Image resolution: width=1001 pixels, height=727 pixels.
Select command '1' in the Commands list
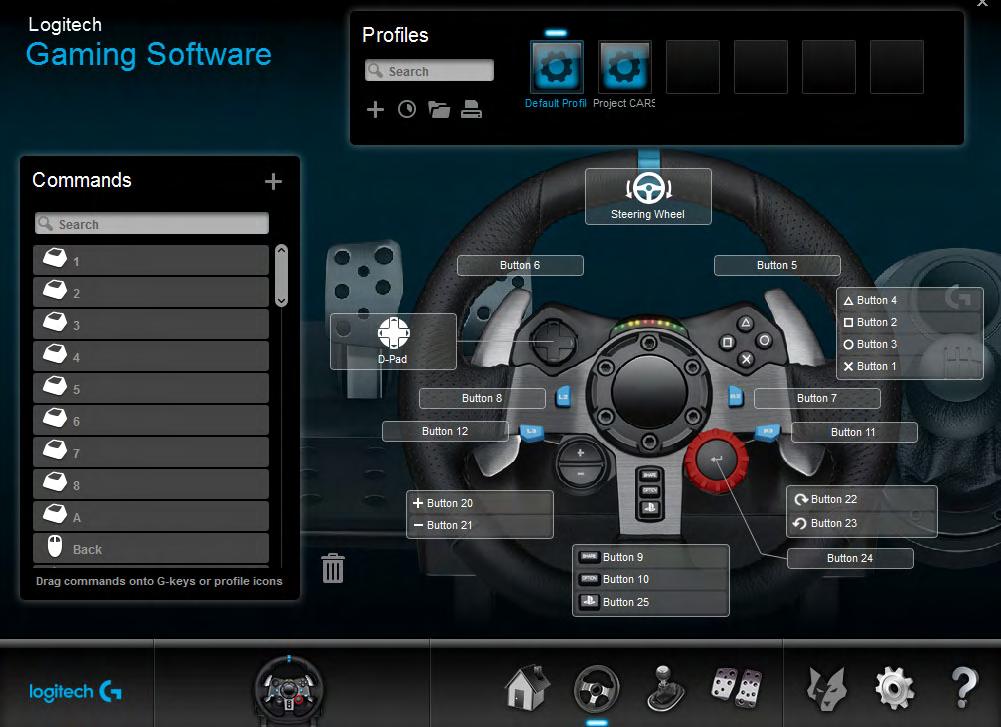coord(151,260)
